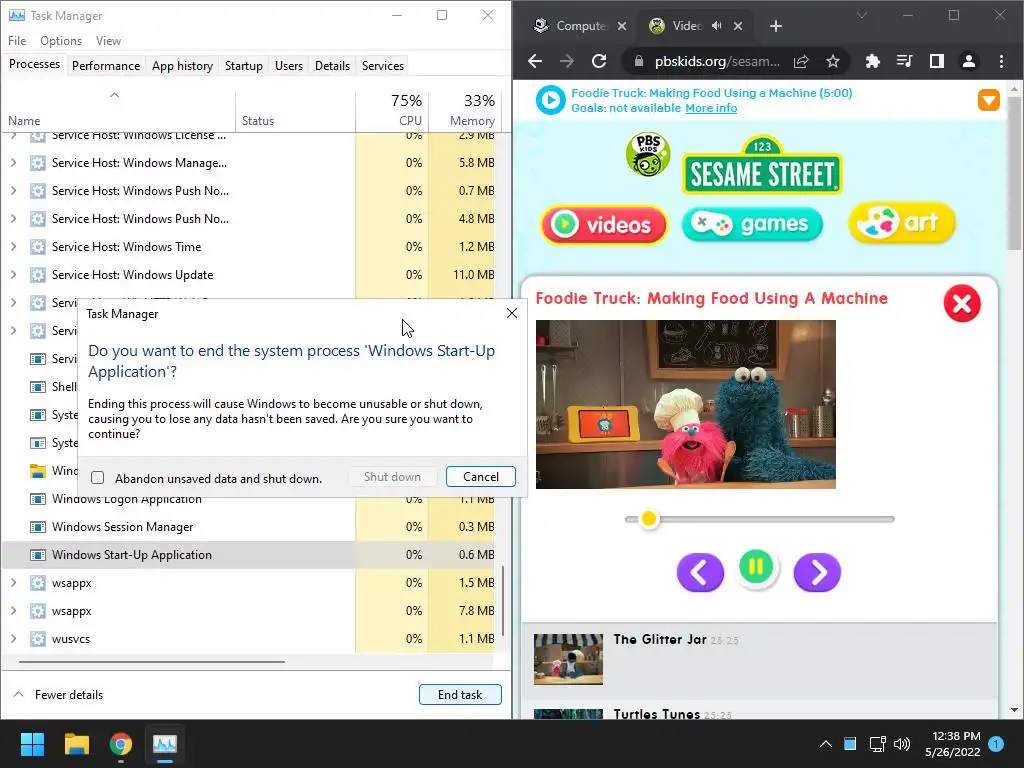
Task: Open the File menu in Task Manager
Action: pyautogui.click(x=17, y=40)
